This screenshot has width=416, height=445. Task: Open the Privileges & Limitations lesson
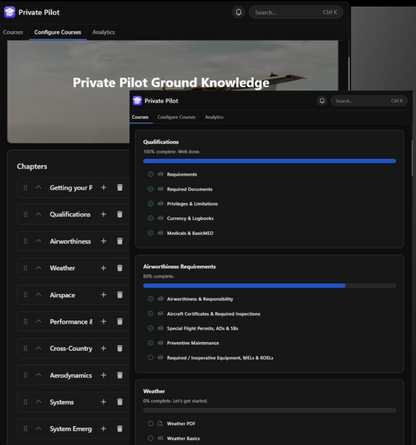[x=192, y=204]
